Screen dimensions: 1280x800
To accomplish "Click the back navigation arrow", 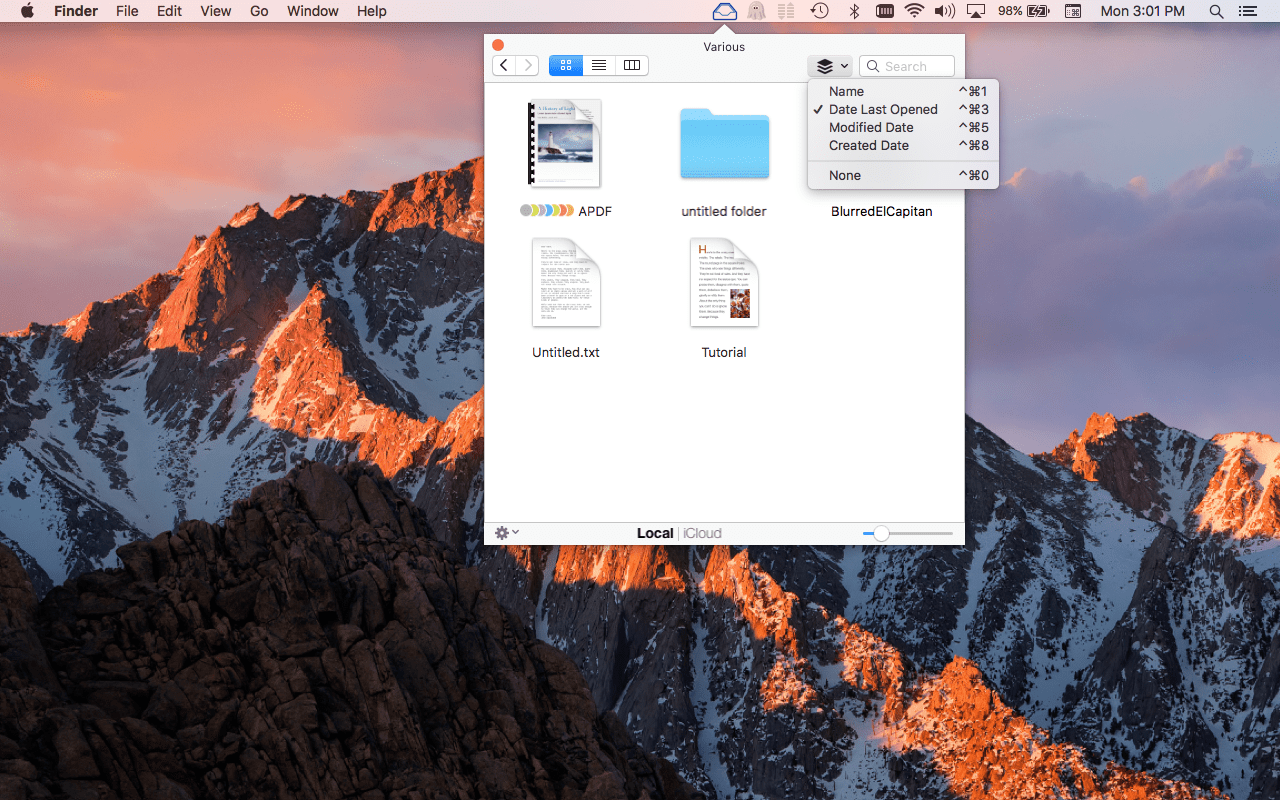I will 503,65.
